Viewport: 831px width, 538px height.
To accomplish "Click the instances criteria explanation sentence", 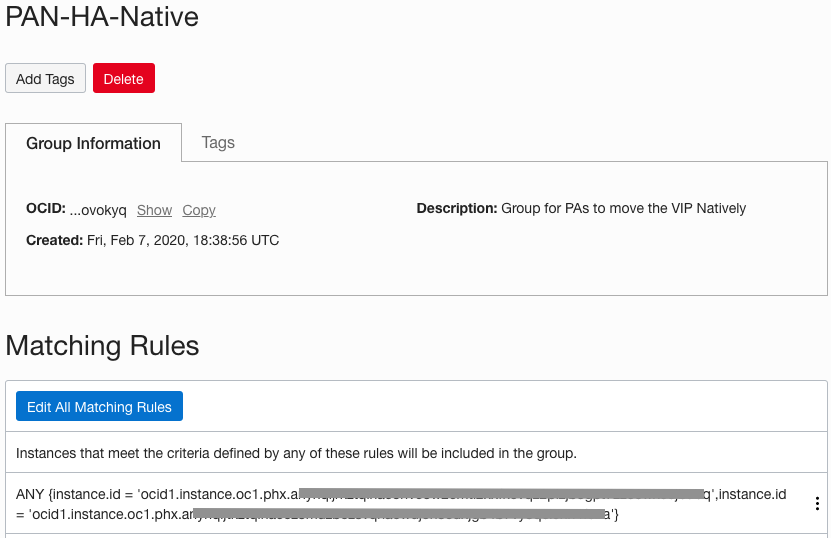I will tap(296, 453).
